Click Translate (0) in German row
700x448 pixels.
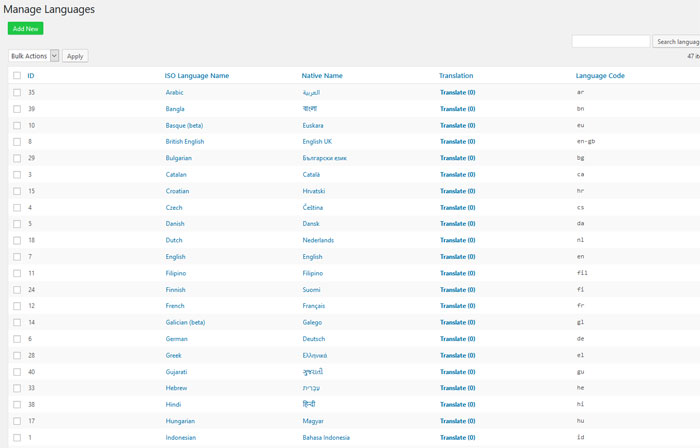coord(458,339)
